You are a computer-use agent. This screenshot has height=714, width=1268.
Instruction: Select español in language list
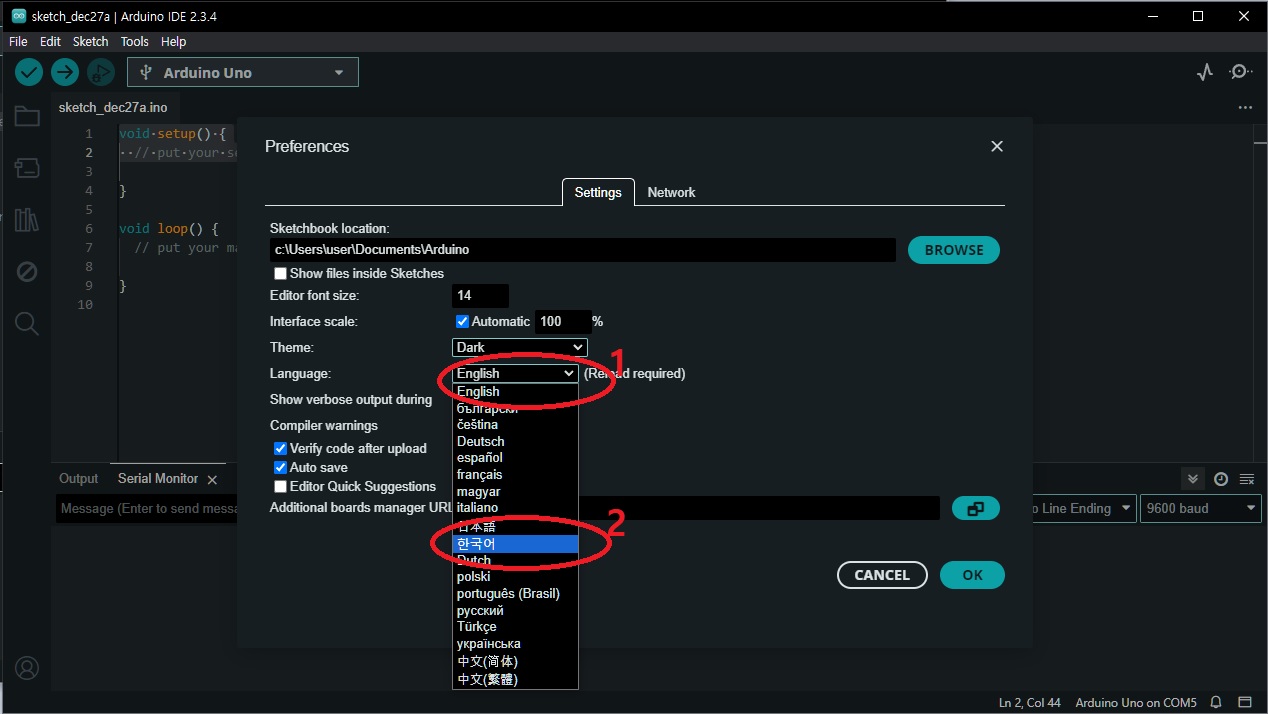coord(515,458)
